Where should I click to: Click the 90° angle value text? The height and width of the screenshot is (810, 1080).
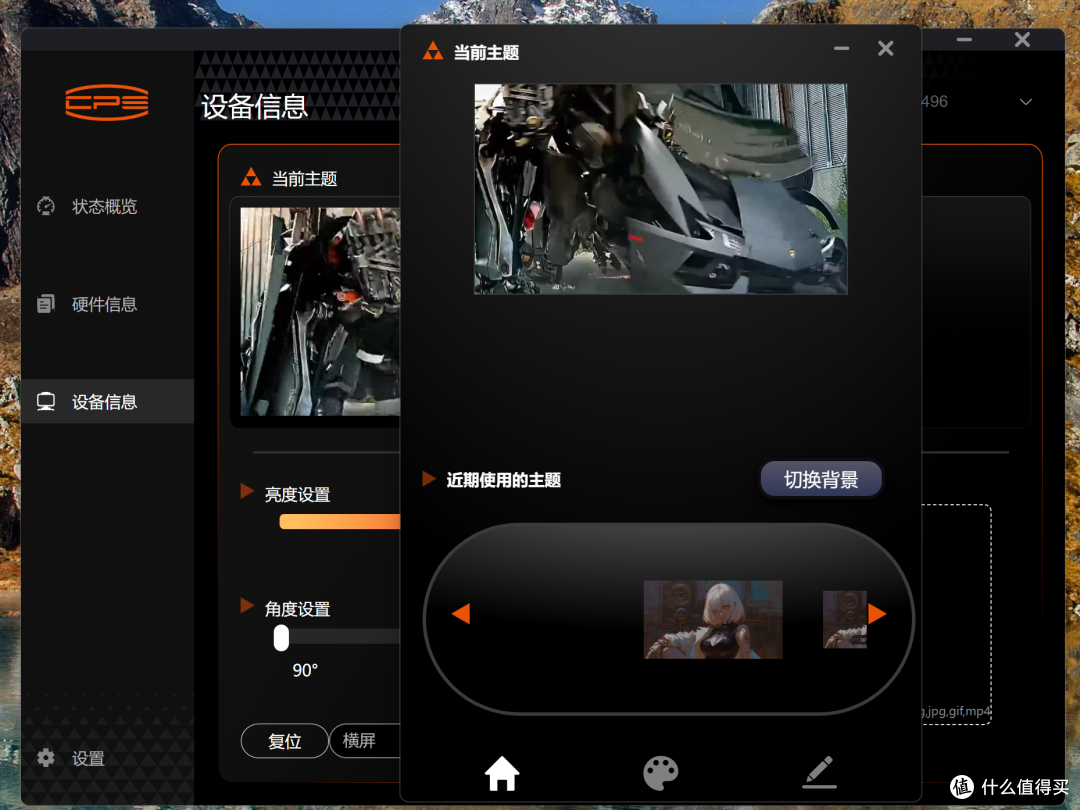(305, 670)
